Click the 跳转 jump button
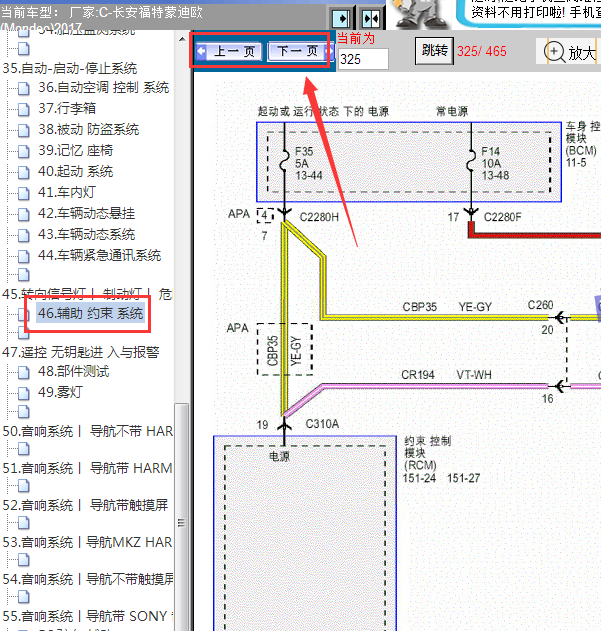Screen dimensions: 601x631 point(434,51)
